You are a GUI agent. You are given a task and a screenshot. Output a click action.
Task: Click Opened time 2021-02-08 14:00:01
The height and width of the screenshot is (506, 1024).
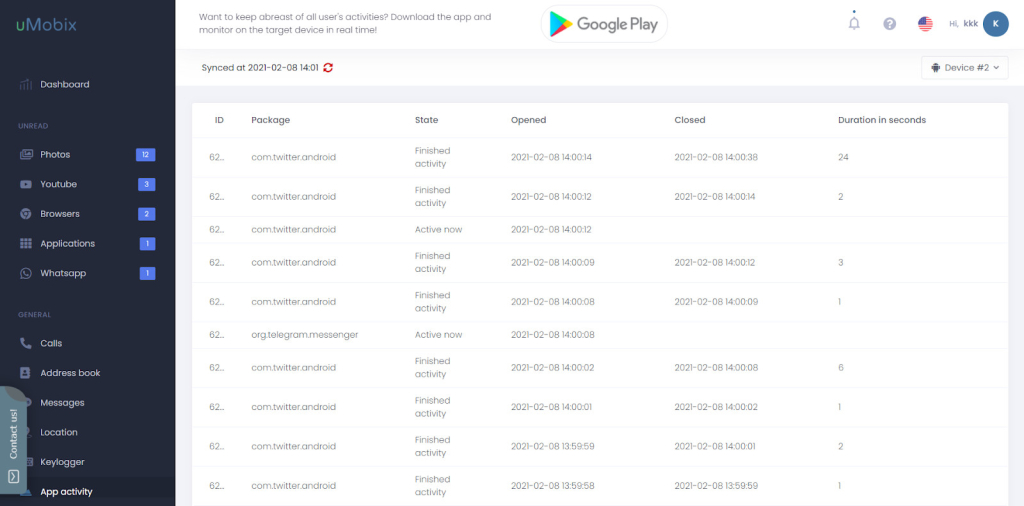551,407
